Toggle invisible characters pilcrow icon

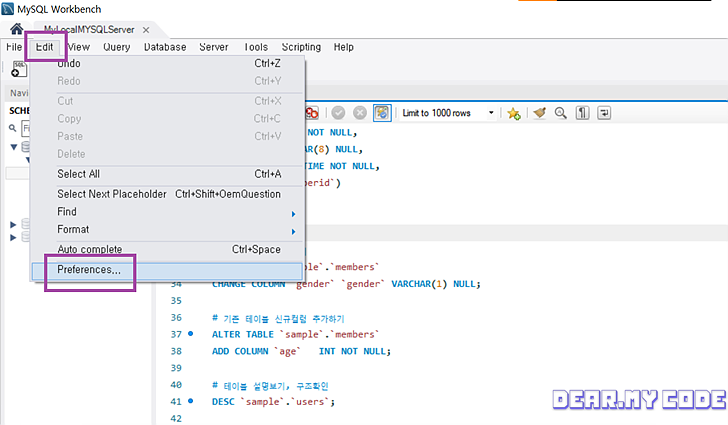click(582, 113)
